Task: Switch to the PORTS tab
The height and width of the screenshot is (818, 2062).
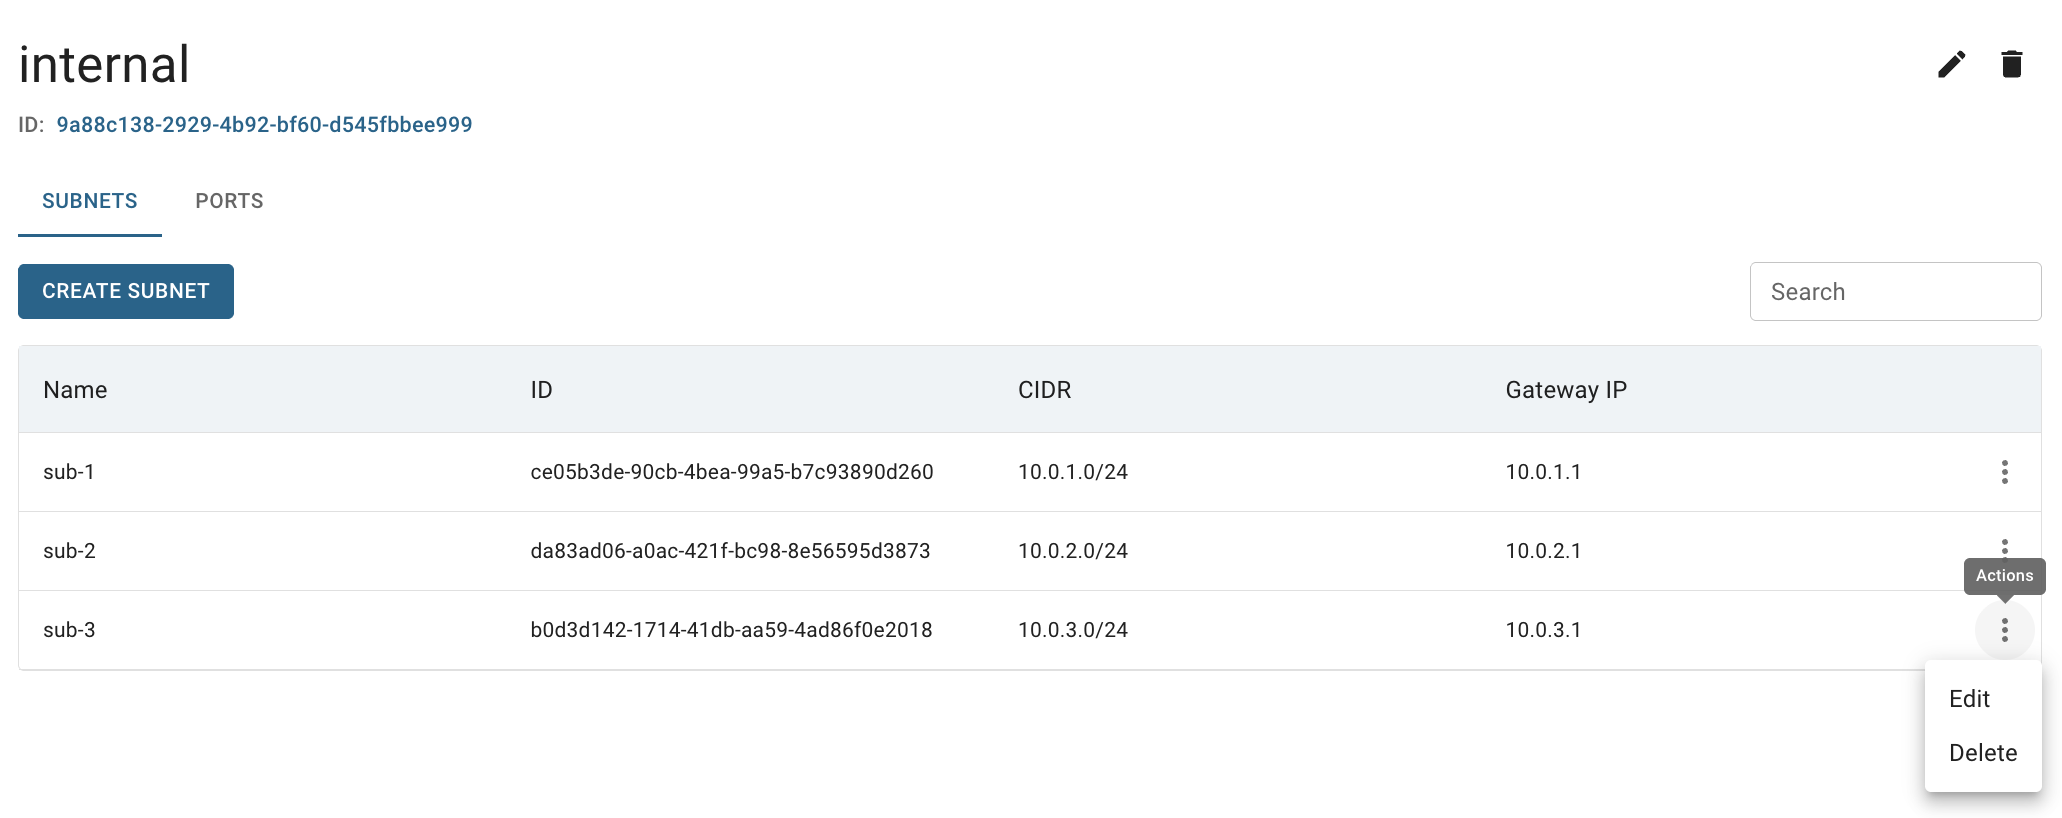Action: (229, 201)
